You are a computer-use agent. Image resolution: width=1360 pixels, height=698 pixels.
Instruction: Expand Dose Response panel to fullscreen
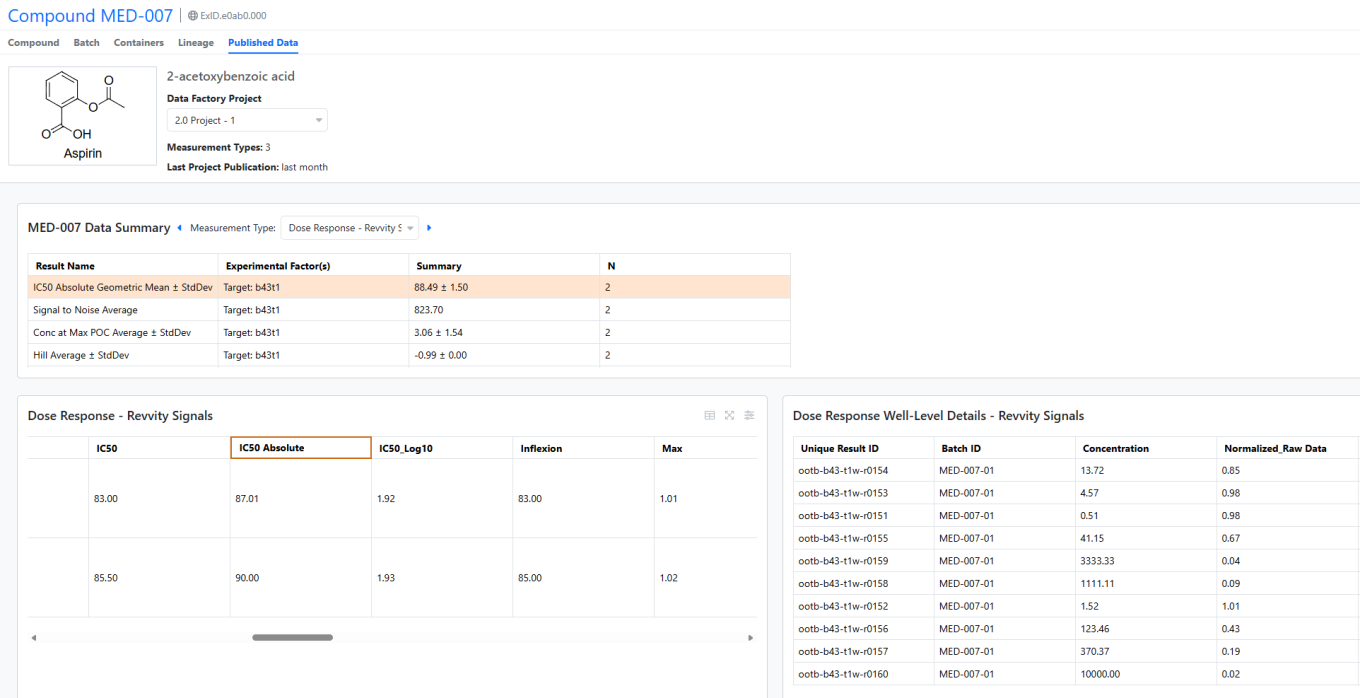coord(729,415)
